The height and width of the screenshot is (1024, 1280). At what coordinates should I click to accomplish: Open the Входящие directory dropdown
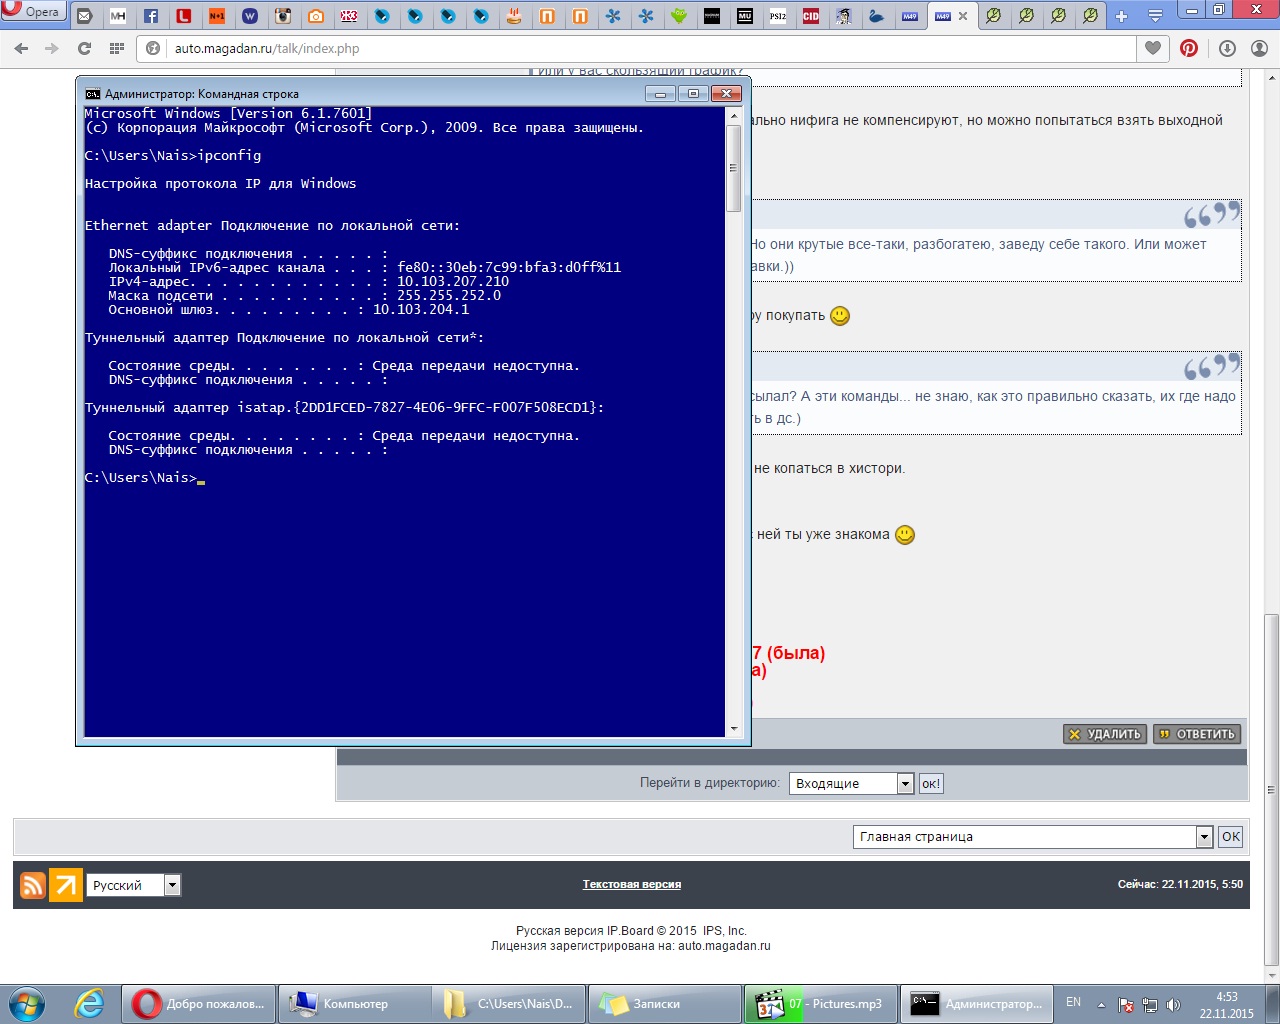pos(851,784)
